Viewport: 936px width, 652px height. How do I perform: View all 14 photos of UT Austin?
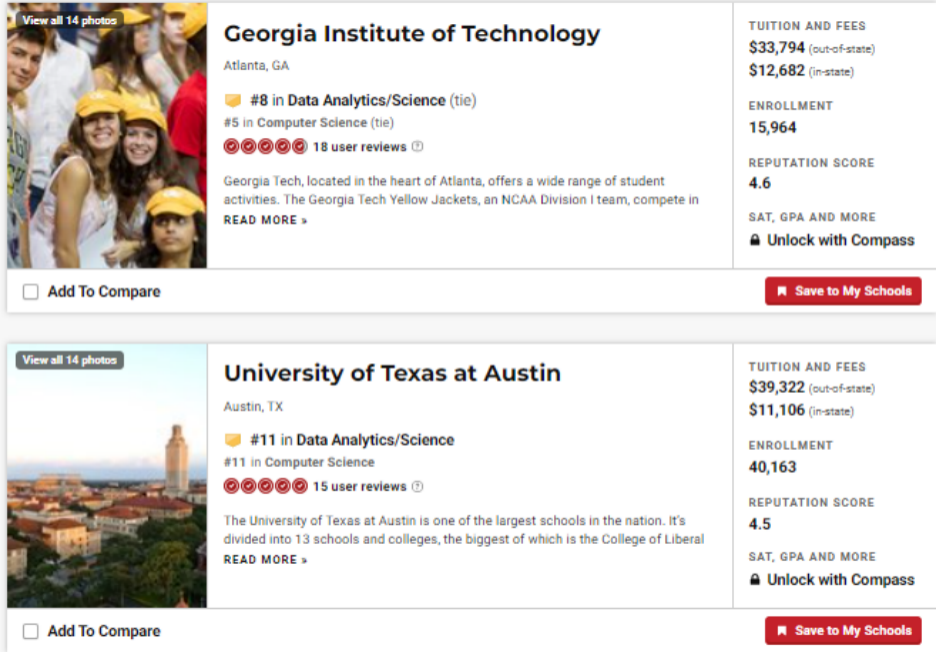(x=69, y=360)
